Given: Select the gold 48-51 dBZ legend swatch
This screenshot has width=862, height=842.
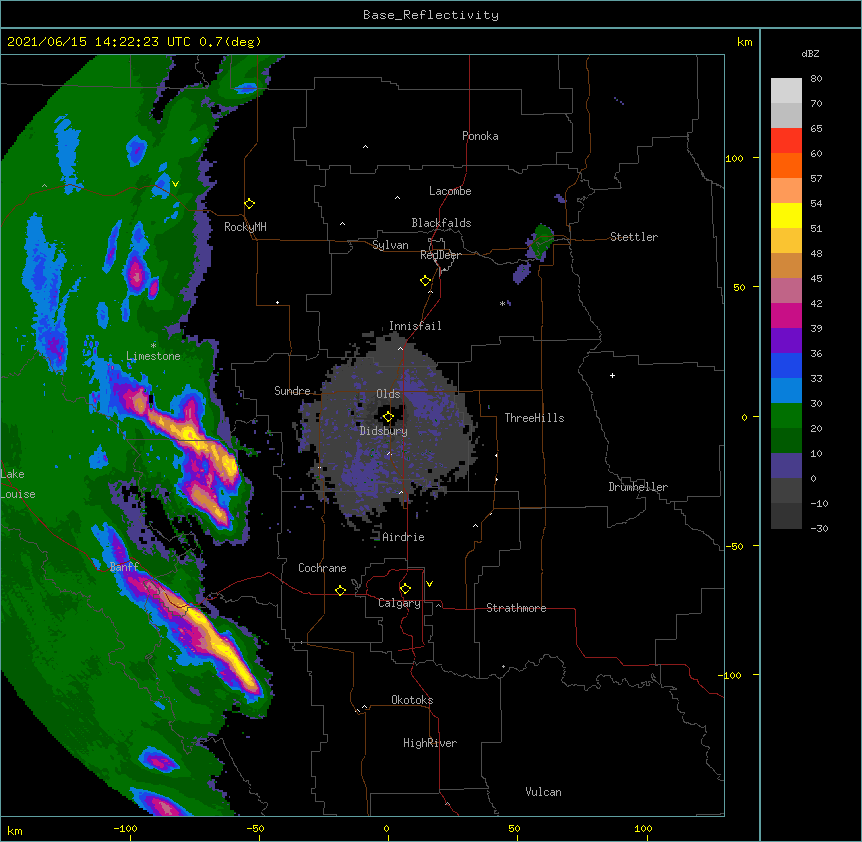Looking at the screenshot, I should 786,241.
